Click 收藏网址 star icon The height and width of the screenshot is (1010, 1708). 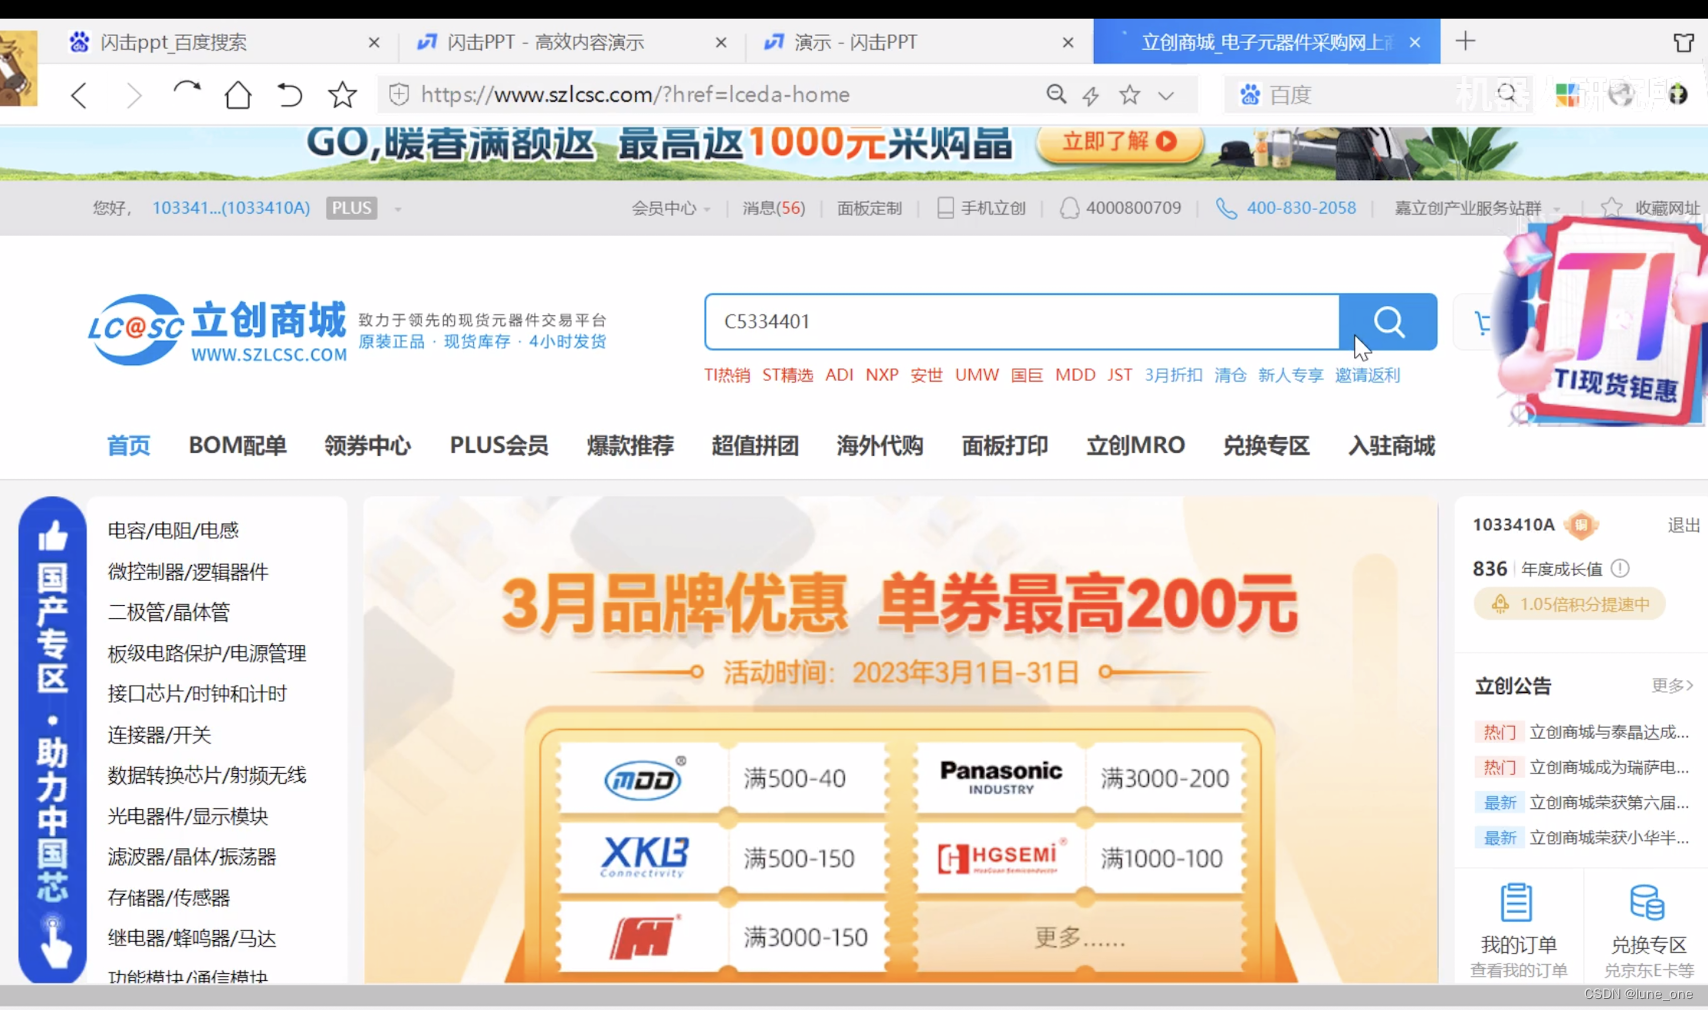[1611, 208]
